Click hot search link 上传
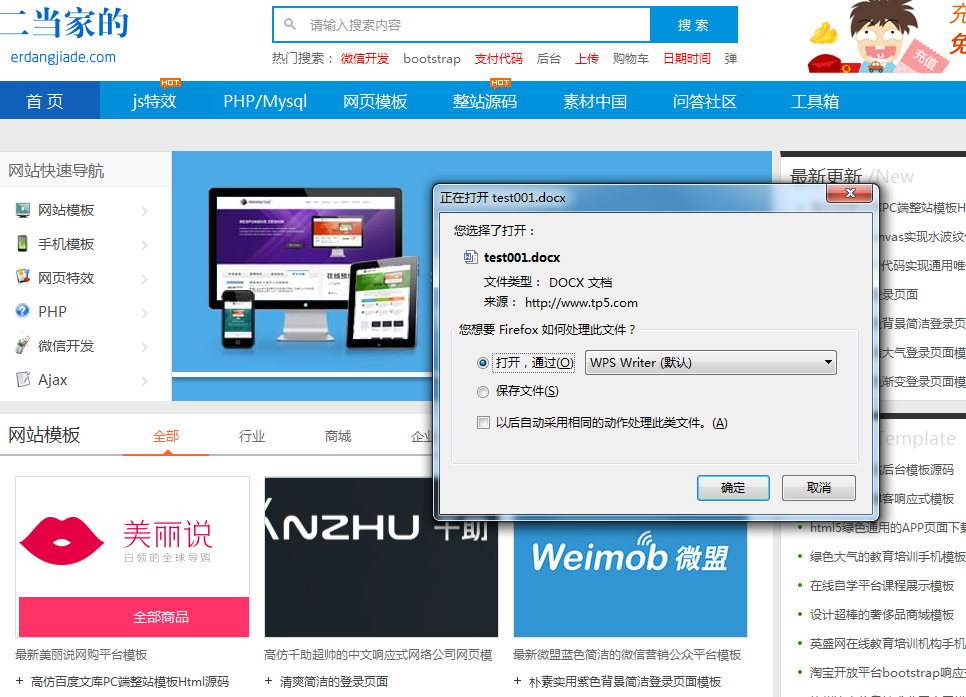The width and height of the screenshot is (966, 697). tap(586, 59)
